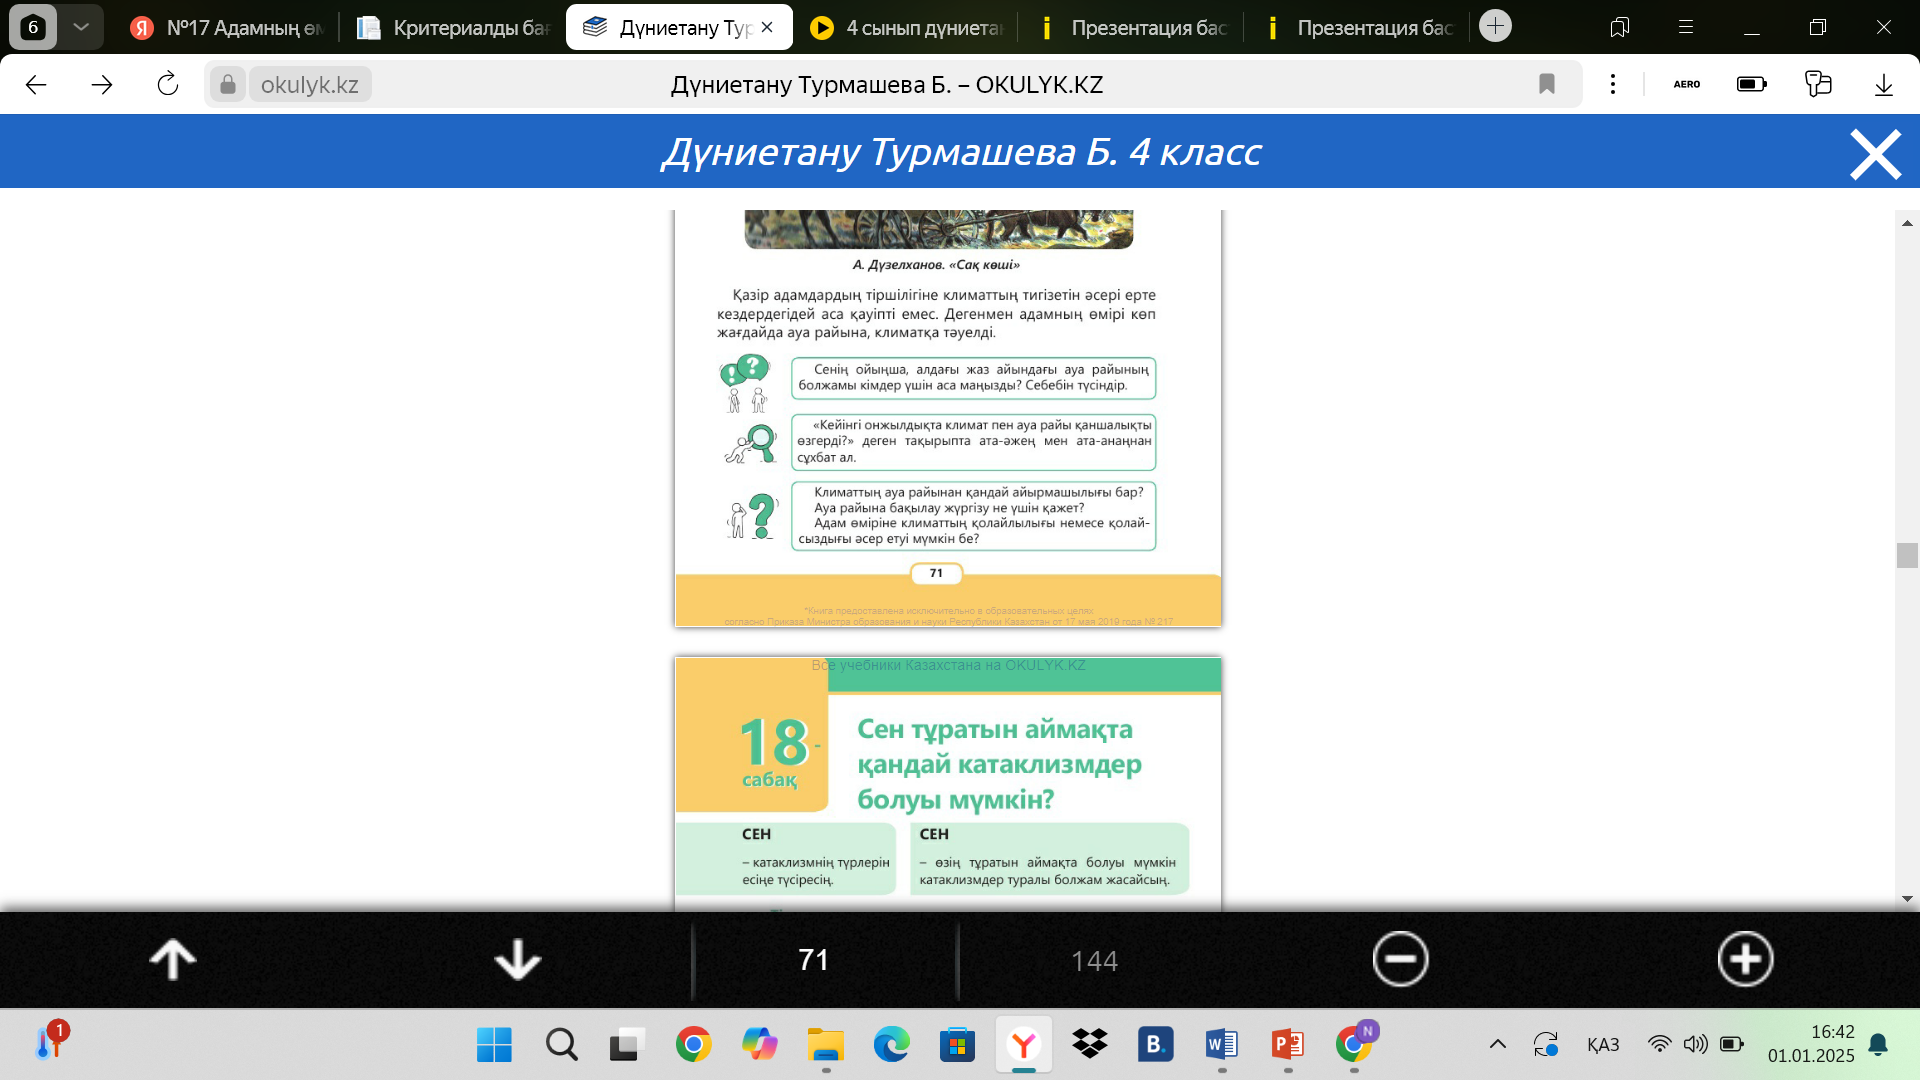1920x1080 pixels.
Task: Reload the page in browser toolbar
Action: (x=168, y=84)
